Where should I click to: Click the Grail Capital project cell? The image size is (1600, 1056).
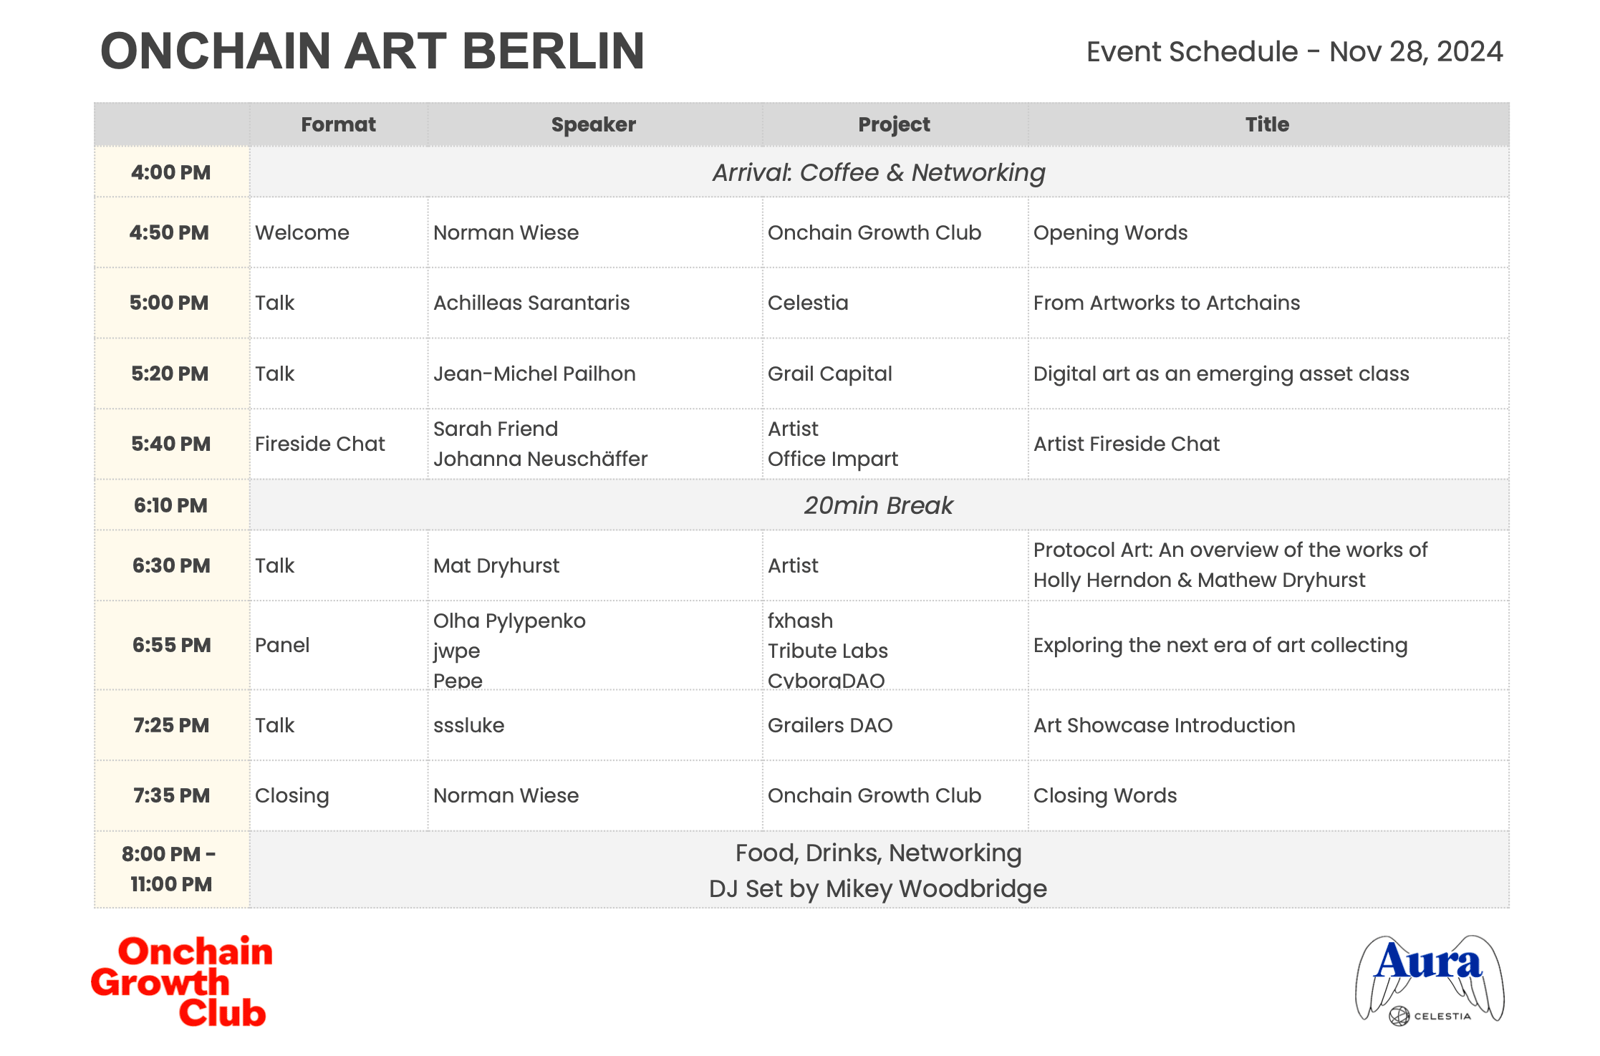[x=894, y=373]
